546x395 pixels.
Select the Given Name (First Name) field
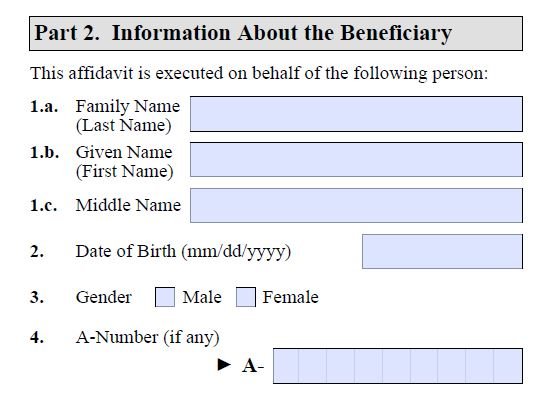point(356,160)
